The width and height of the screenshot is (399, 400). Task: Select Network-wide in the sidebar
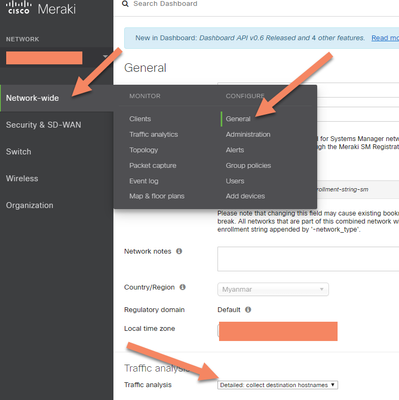32,98
